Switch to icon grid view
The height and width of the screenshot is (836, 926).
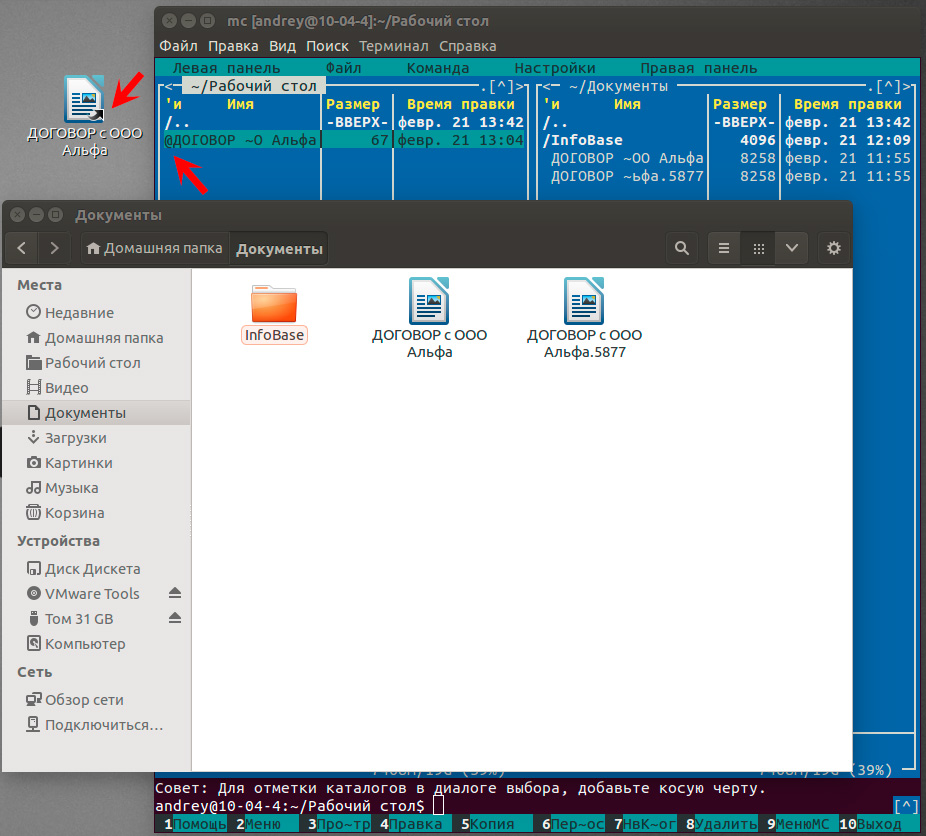click(x=760, y=248)
